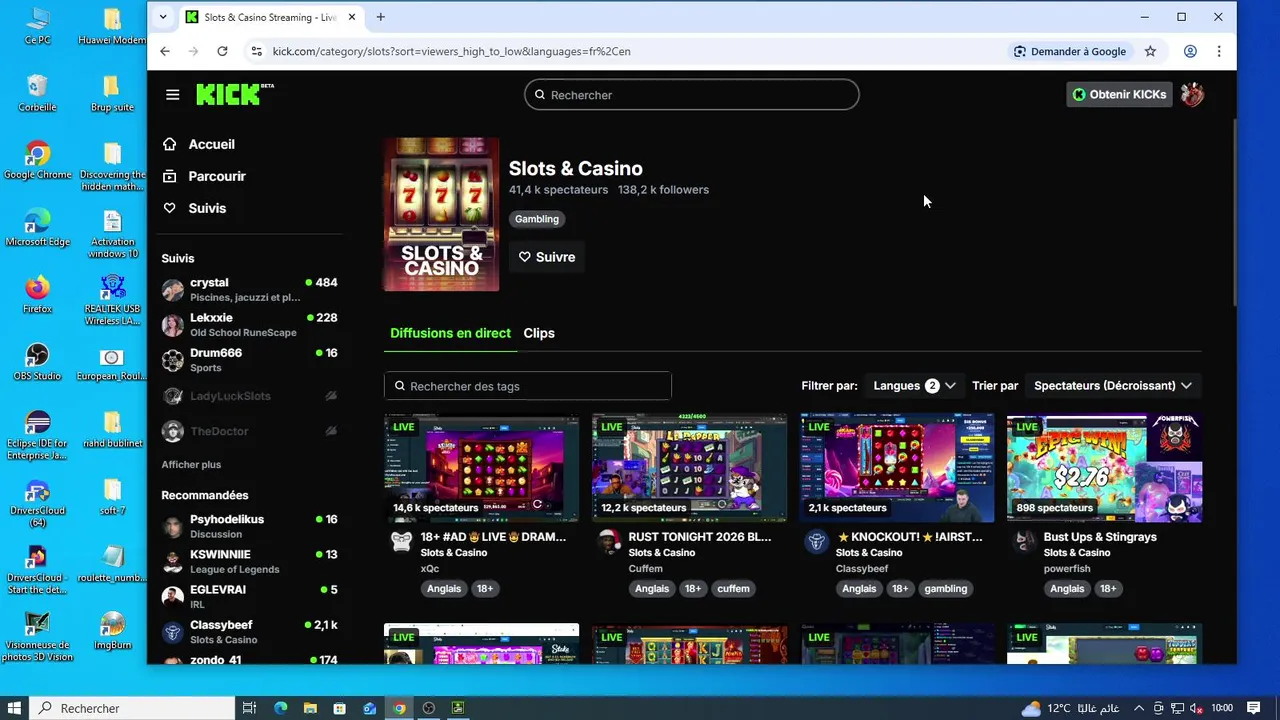Open the Langues filter dropdown

tap(914, 386)
